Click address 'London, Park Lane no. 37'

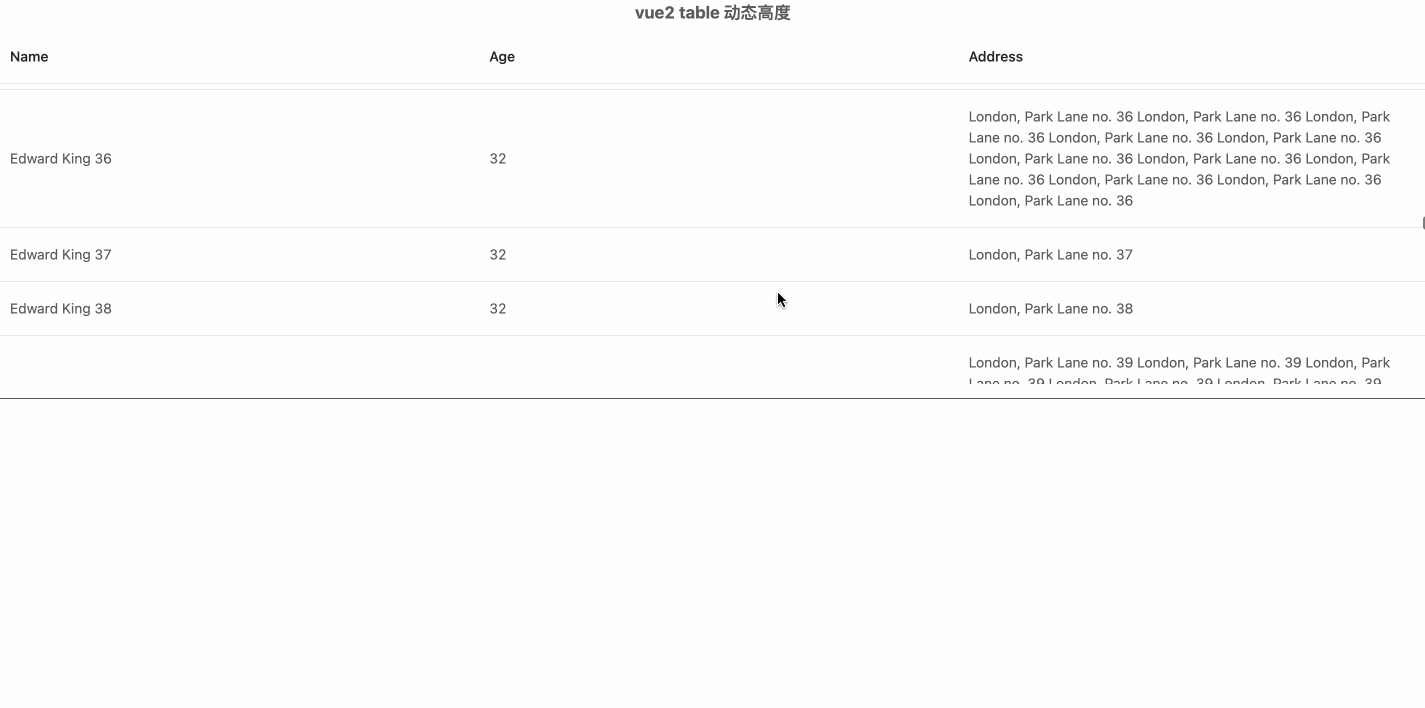[1050, 255]
